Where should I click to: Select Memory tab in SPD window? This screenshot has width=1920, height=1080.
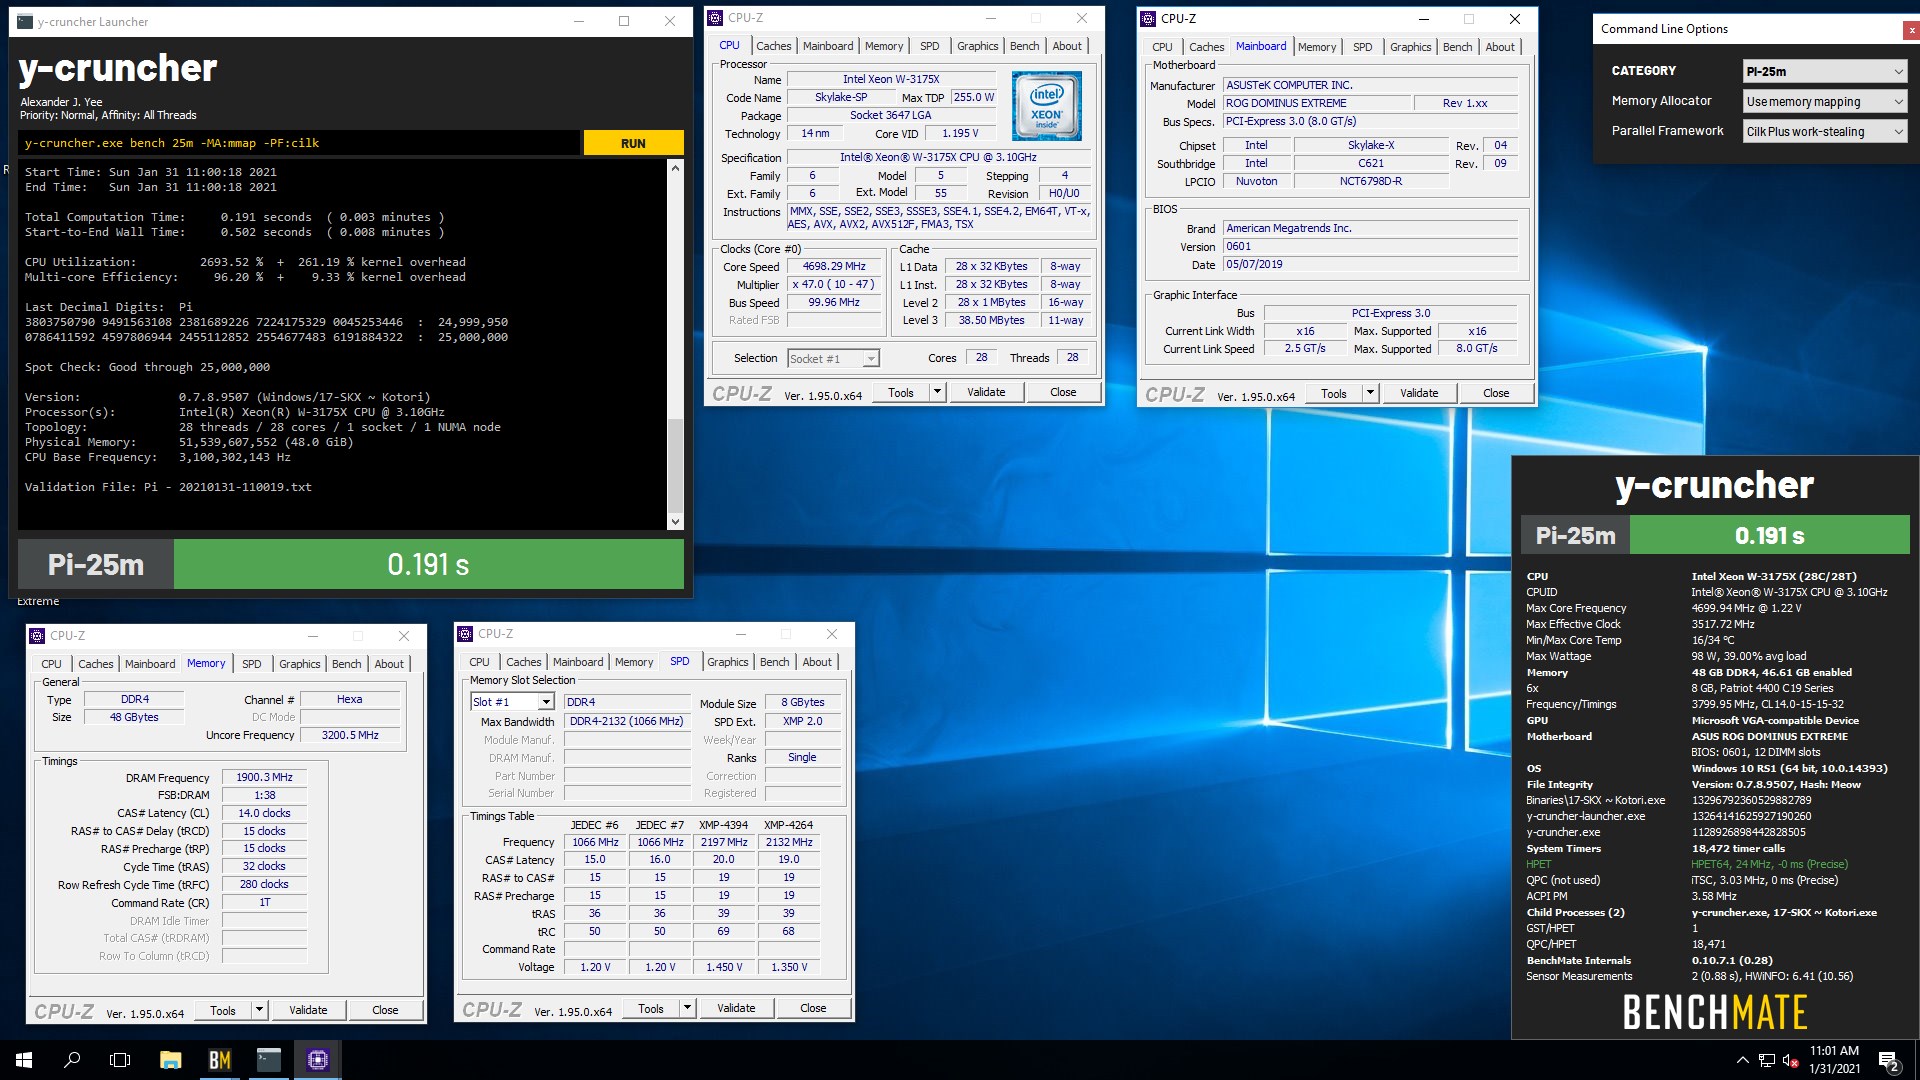634,662
